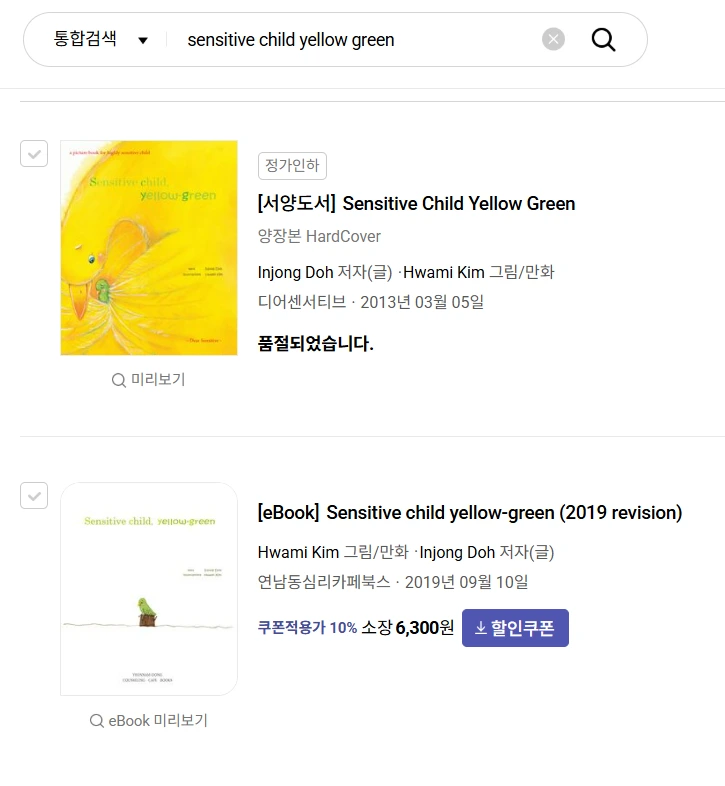Click dropdown arrow beside 통합검색
725x786 pixels.
tap(143, 41)
